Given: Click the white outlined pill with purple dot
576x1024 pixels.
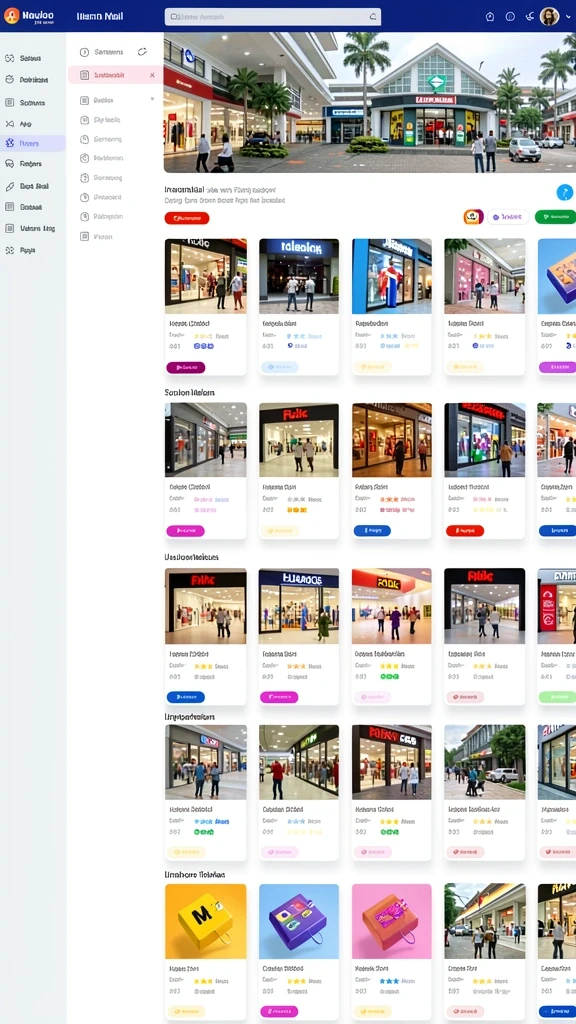Looking at the screenshot, I should tap(508, 217).
